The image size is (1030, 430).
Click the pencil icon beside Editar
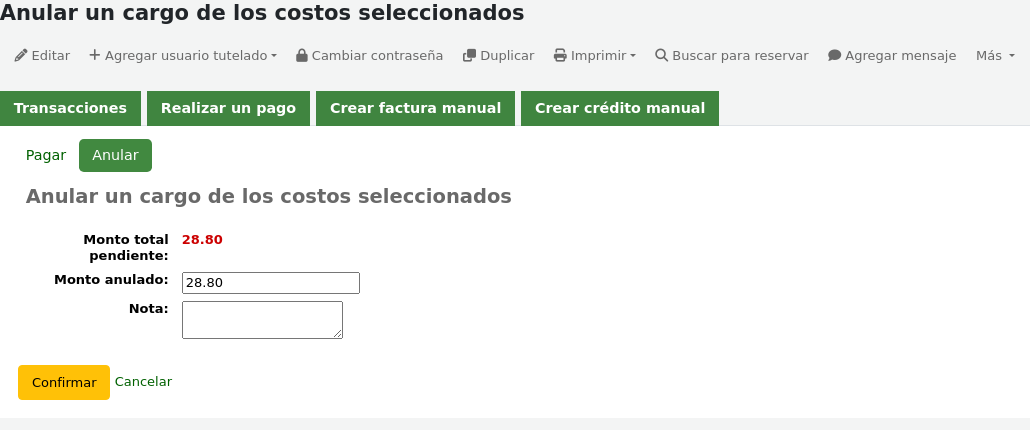click(20, 56)
